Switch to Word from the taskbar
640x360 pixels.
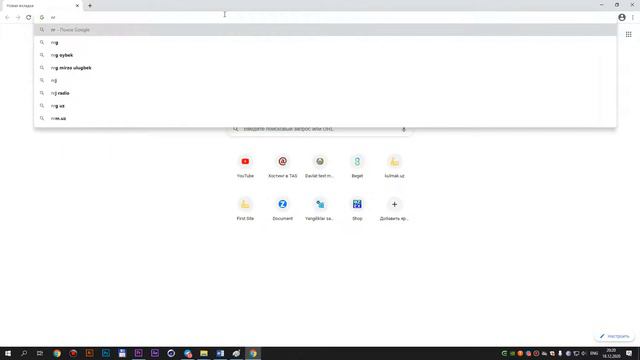[x=220, y=353]
